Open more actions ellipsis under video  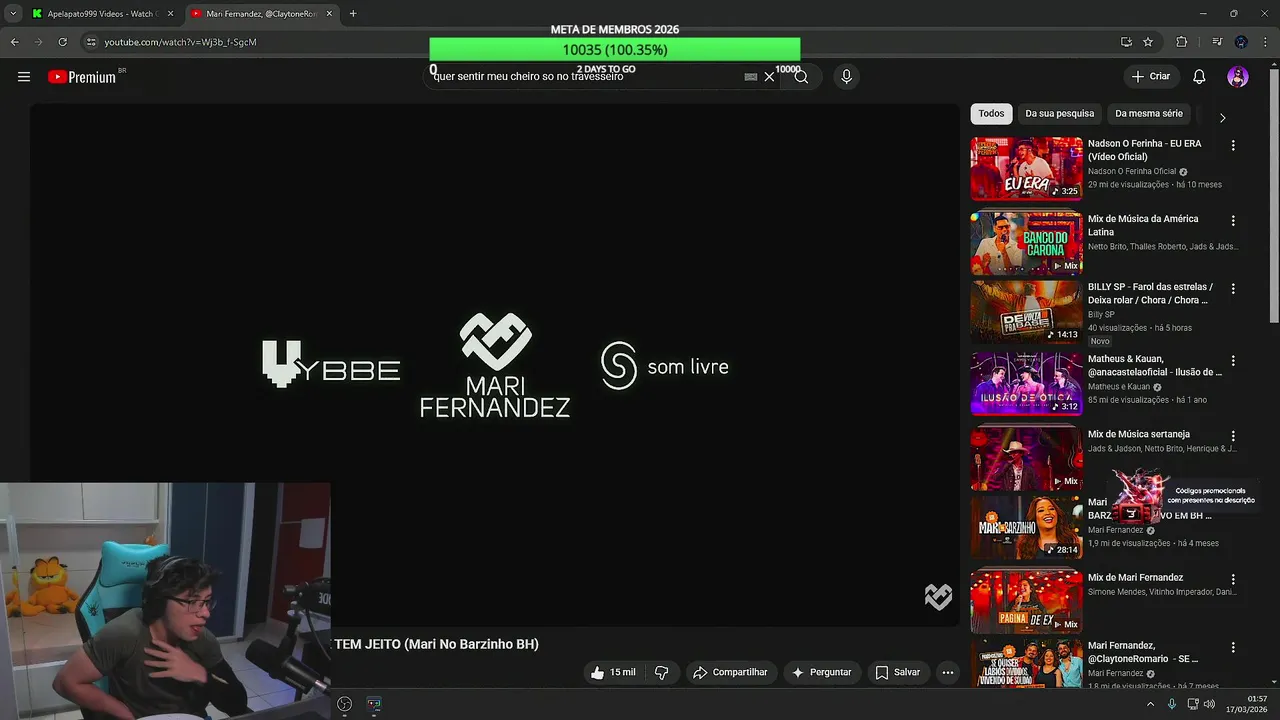click(x=948, y=673)
